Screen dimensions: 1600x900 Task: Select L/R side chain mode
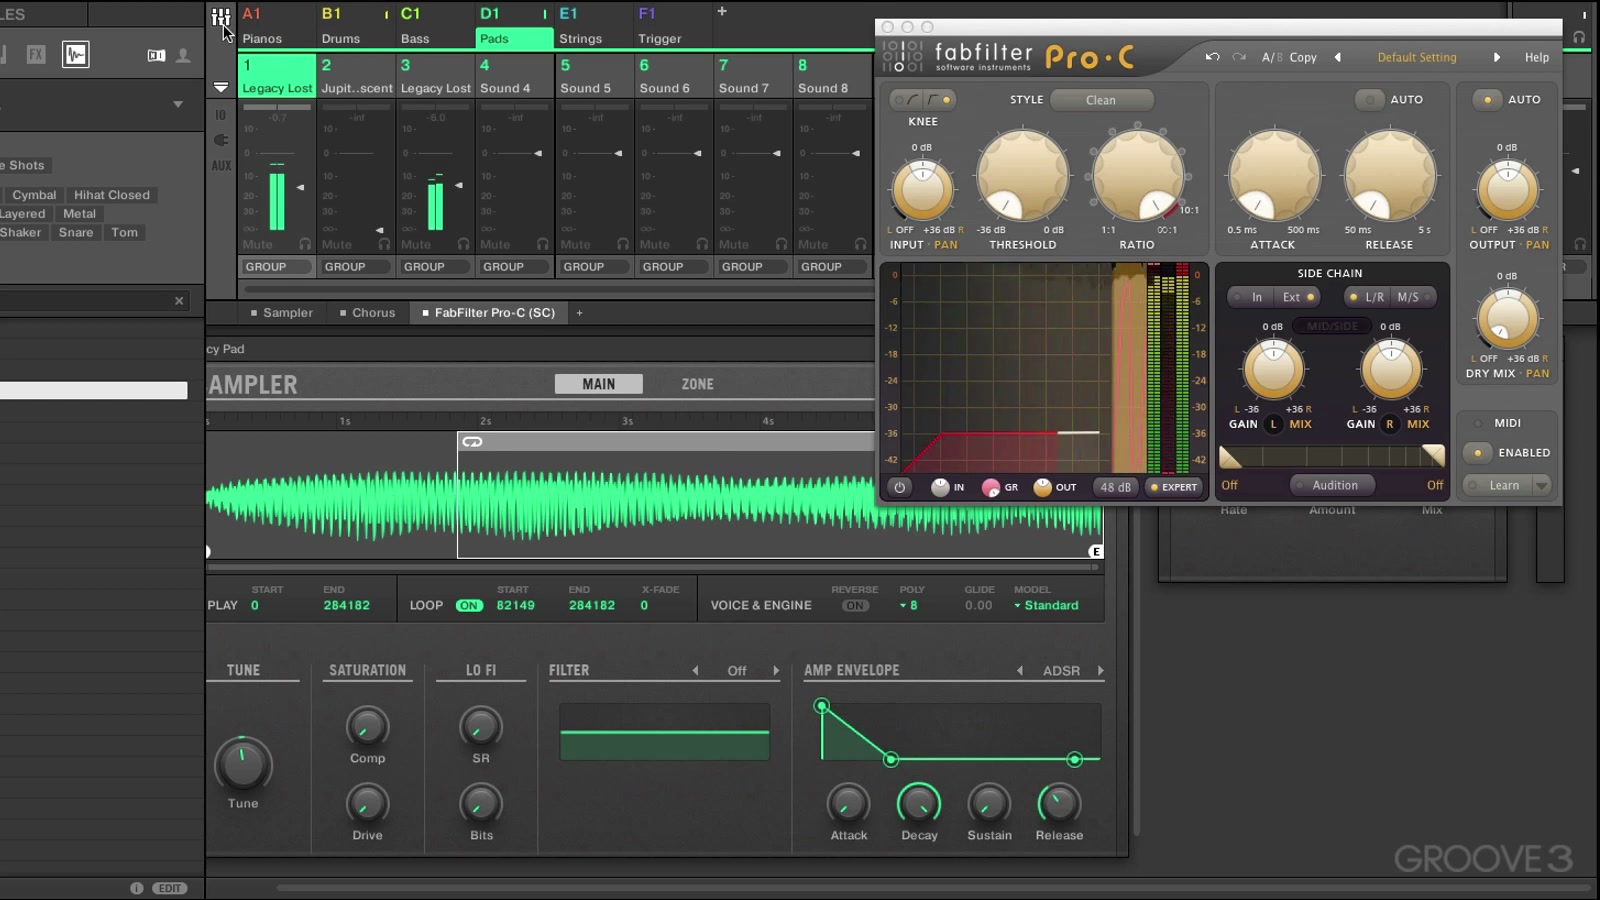[1367, 297]
